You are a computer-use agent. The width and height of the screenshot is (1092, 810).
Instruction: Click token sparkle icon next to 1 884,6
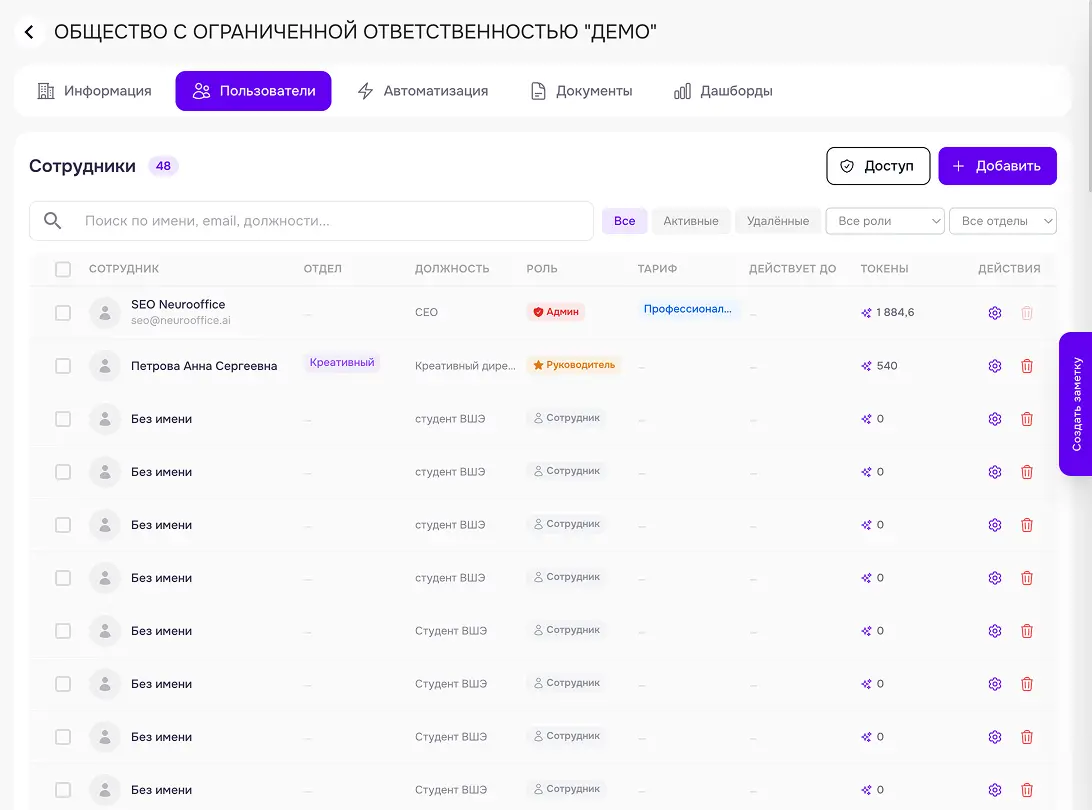pyautogui.click(x=866, y=313)
